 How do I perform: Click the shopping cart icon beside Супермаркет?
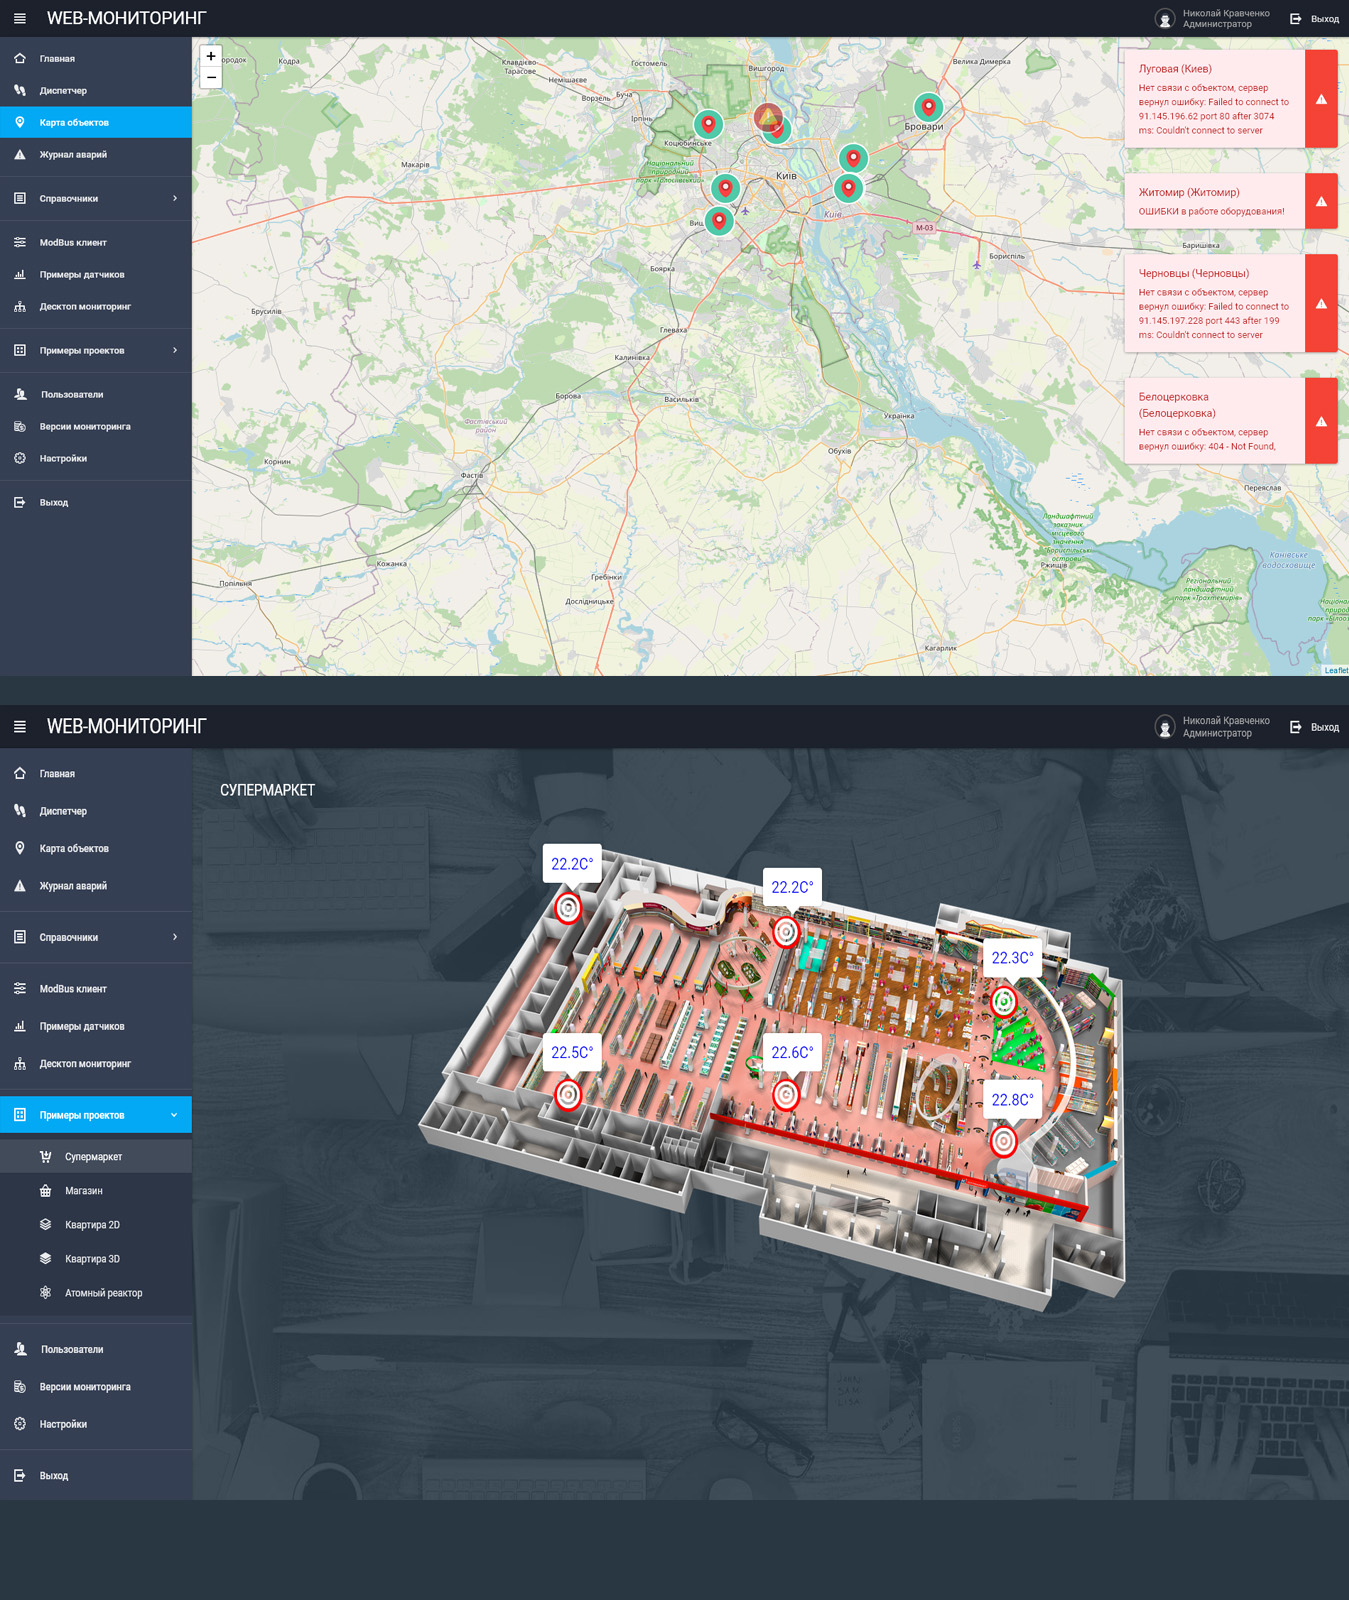pyautogui.click(x=45, y=1157)
